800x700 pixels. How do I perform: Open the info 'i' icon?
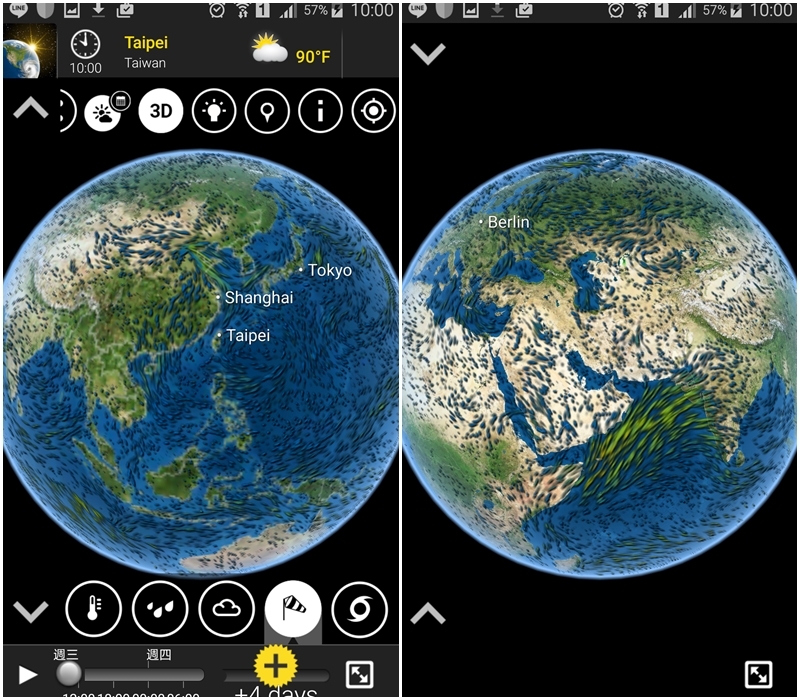321,111
